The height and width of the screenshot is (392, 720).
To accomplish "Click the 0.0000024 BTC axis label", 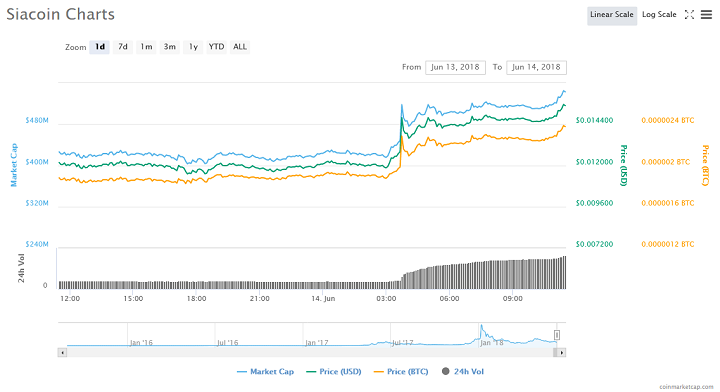I will pos(668,120).
